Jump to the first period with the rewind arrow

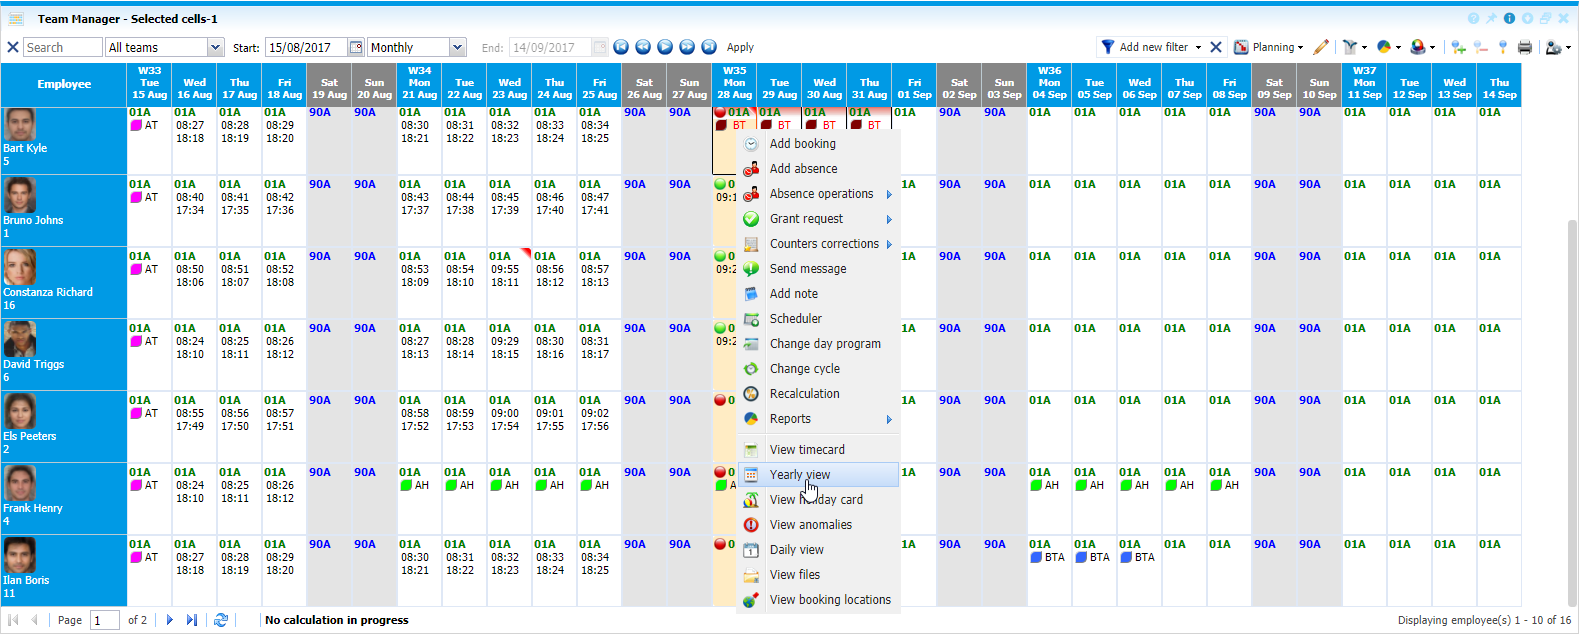[621, 47]
